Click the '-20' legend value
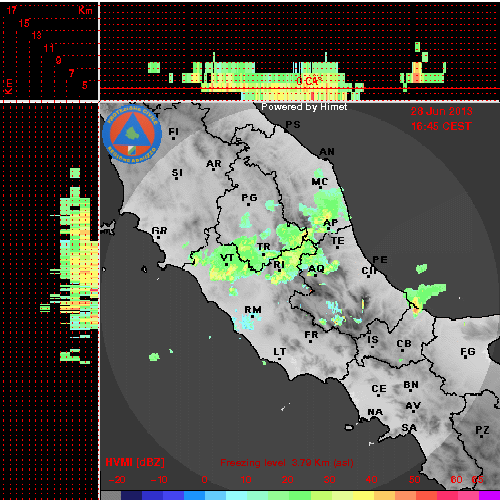 coord(117,480)
